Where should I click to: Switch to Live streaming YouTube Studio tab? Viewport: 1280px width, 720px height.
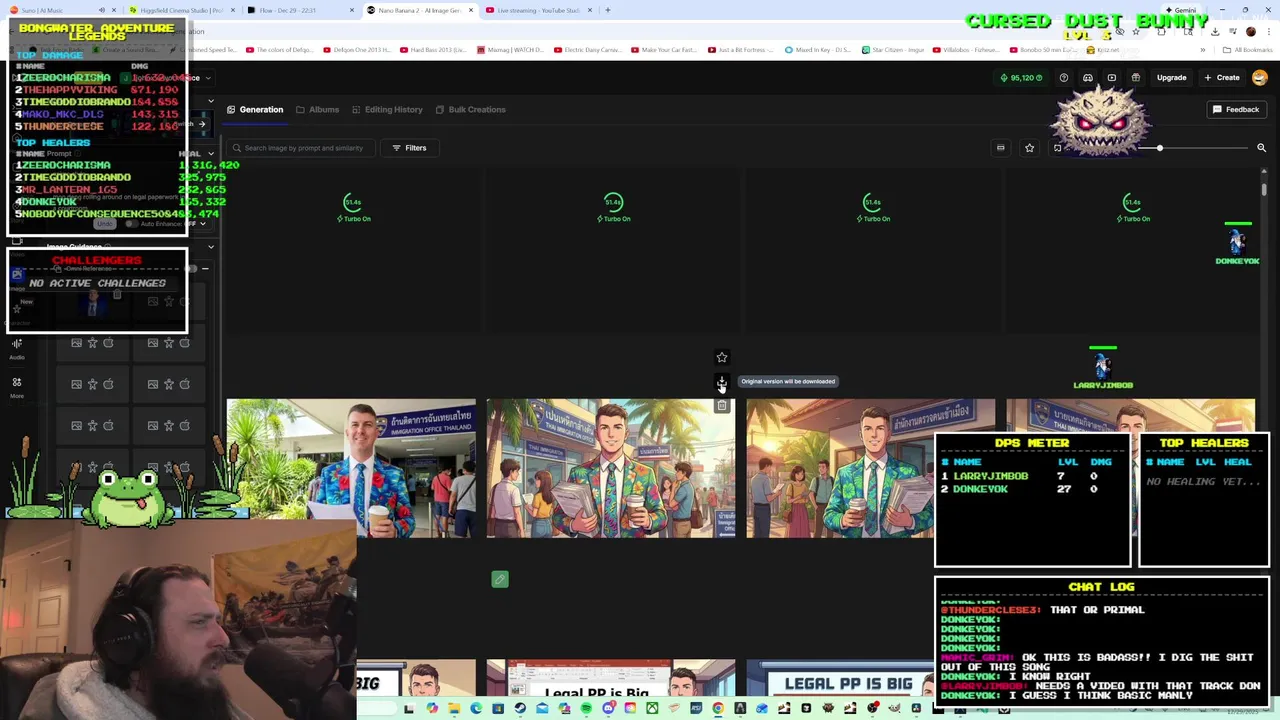[x=540, y=10]
